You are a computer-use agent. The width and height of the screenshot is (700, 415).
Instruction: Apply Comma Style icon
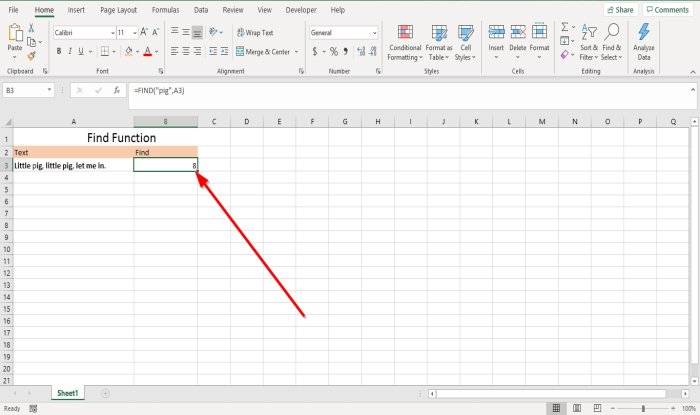point(346,52)
